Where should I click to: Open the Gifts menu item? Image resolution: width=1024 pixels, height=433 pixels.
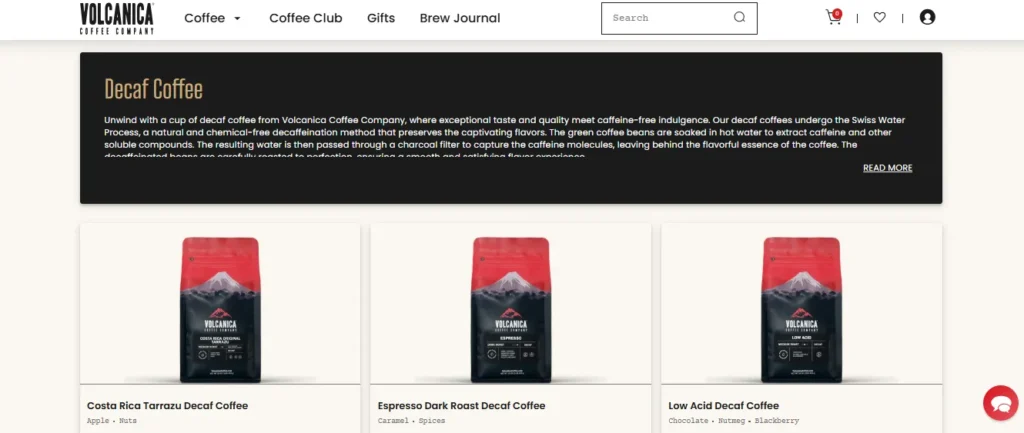click(381, 18)
